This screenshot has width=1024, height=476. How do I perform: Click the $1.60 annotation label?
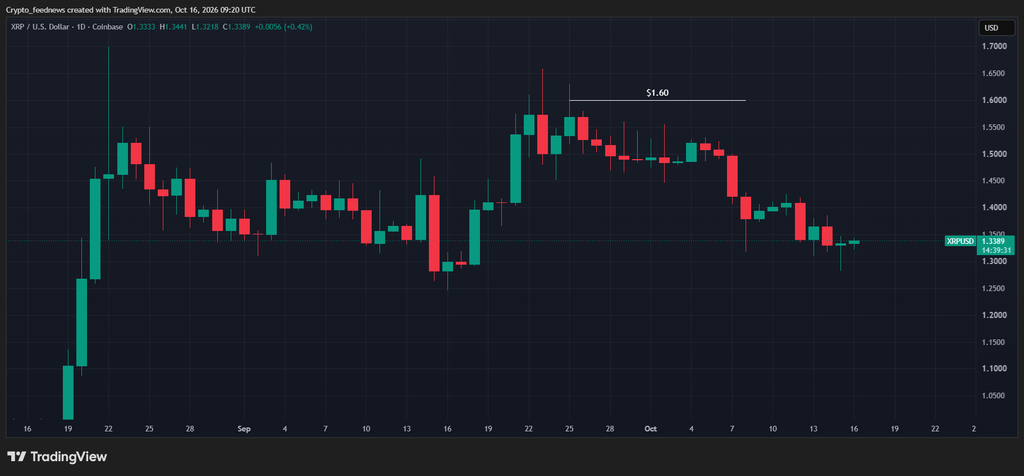click(657, 93)
